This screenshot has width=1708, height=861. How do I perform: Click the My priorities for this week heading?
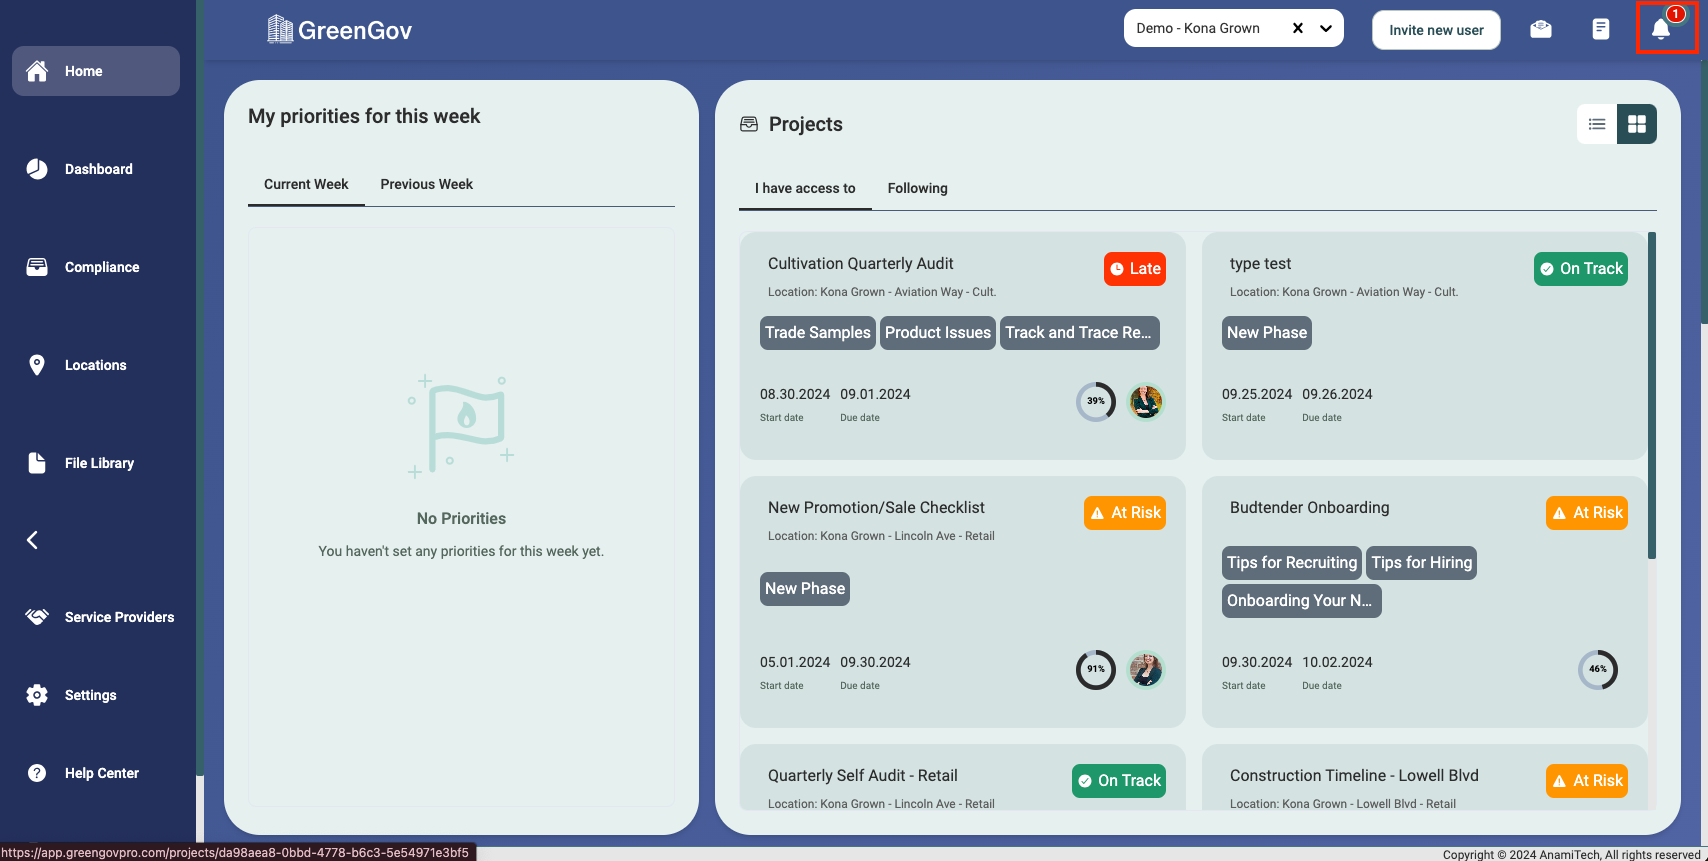(364, 116)
